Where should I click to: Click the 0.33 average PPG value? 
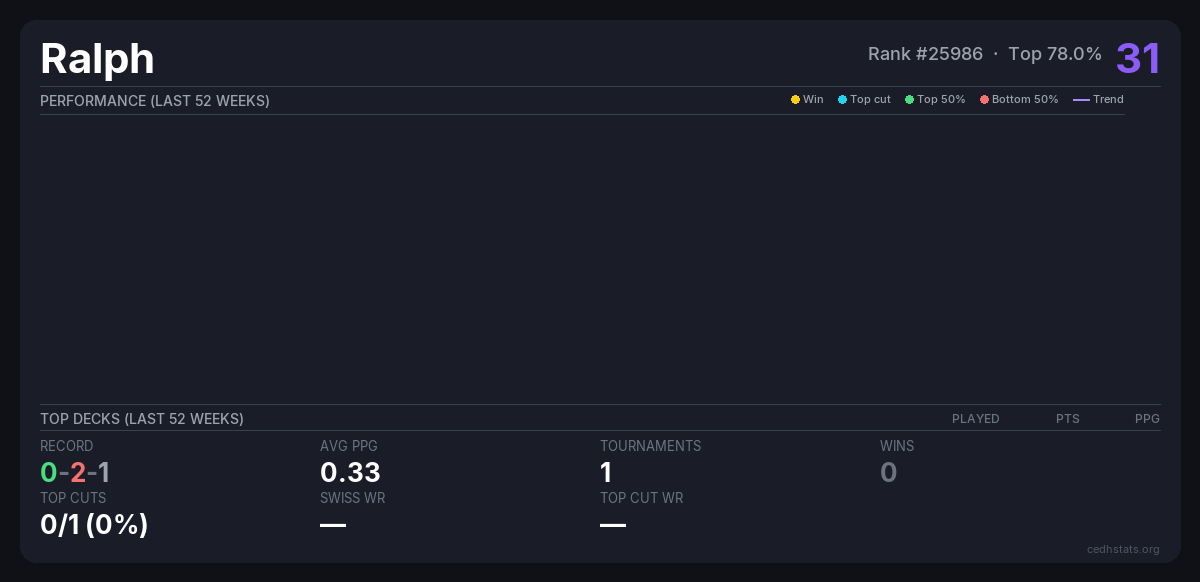[350, 472]
